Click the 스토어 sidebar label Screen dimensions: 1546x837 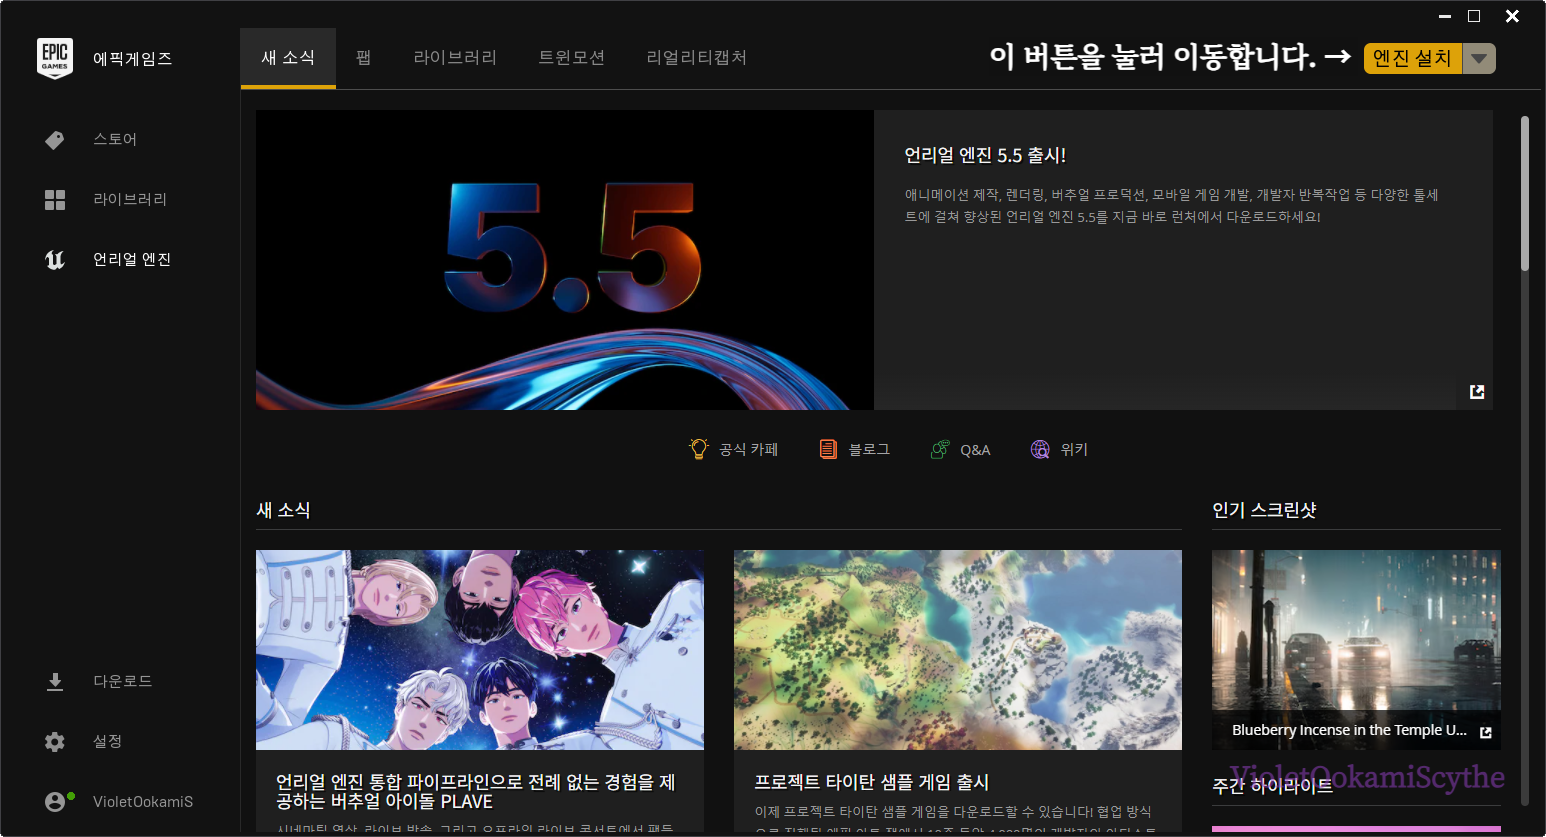(x=115, y=140)
